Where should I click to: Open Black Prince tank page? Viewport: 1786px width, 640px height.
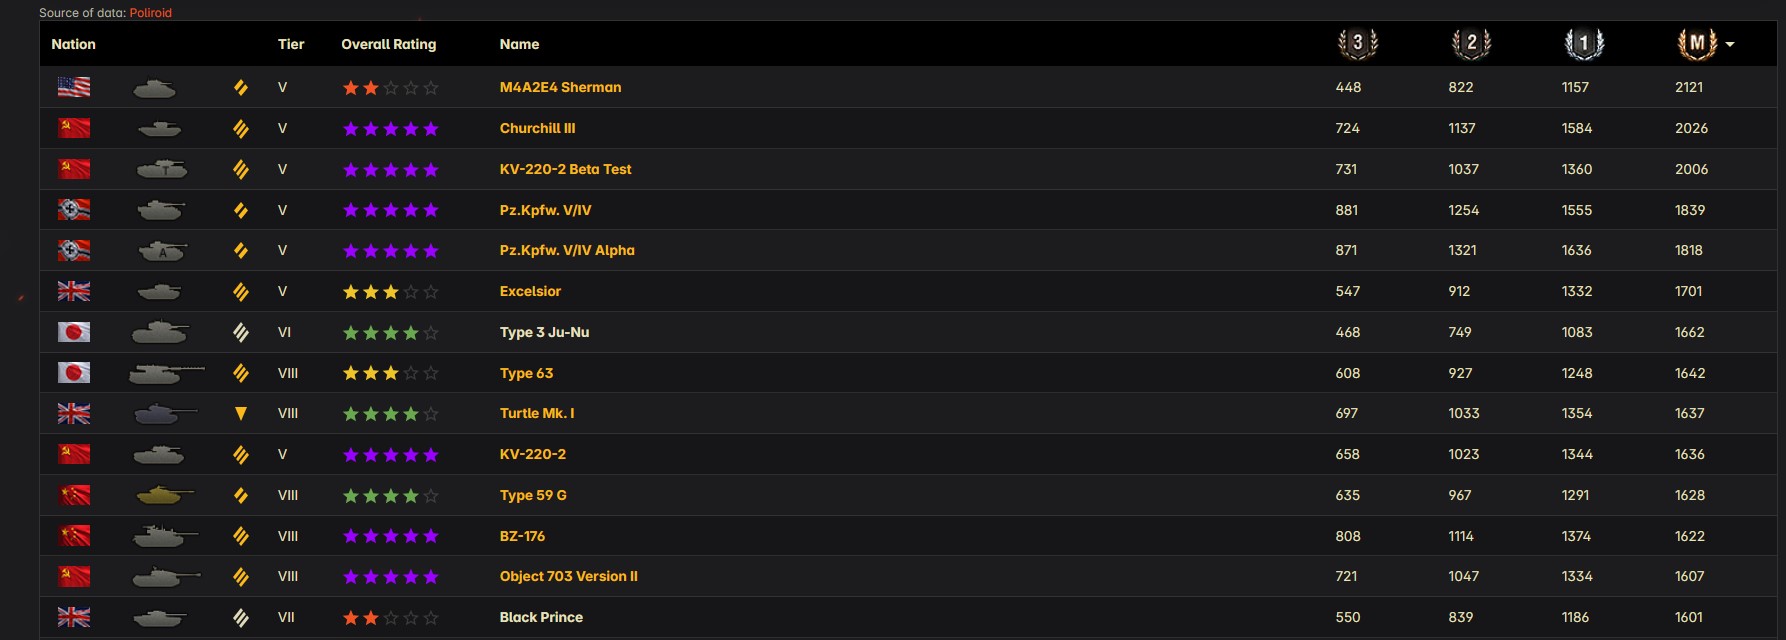(541, 617)
